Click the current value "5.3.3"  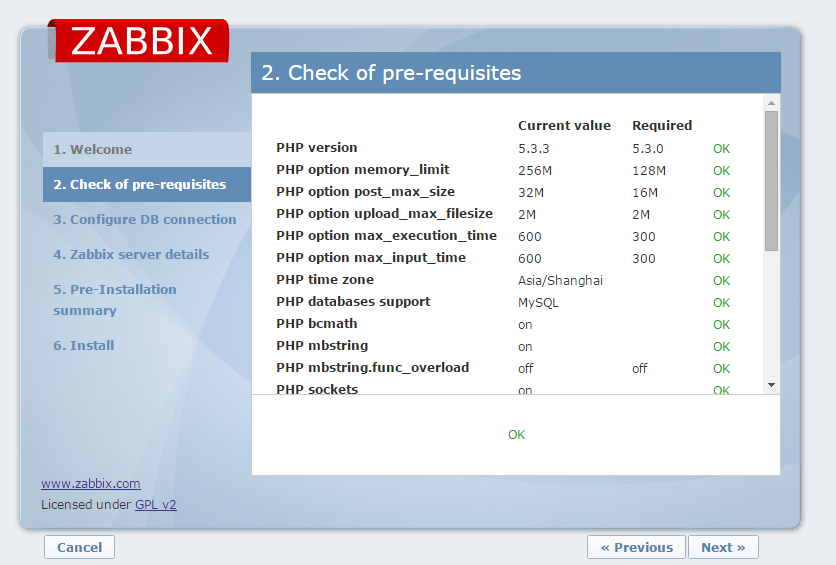tap(534, 149)
